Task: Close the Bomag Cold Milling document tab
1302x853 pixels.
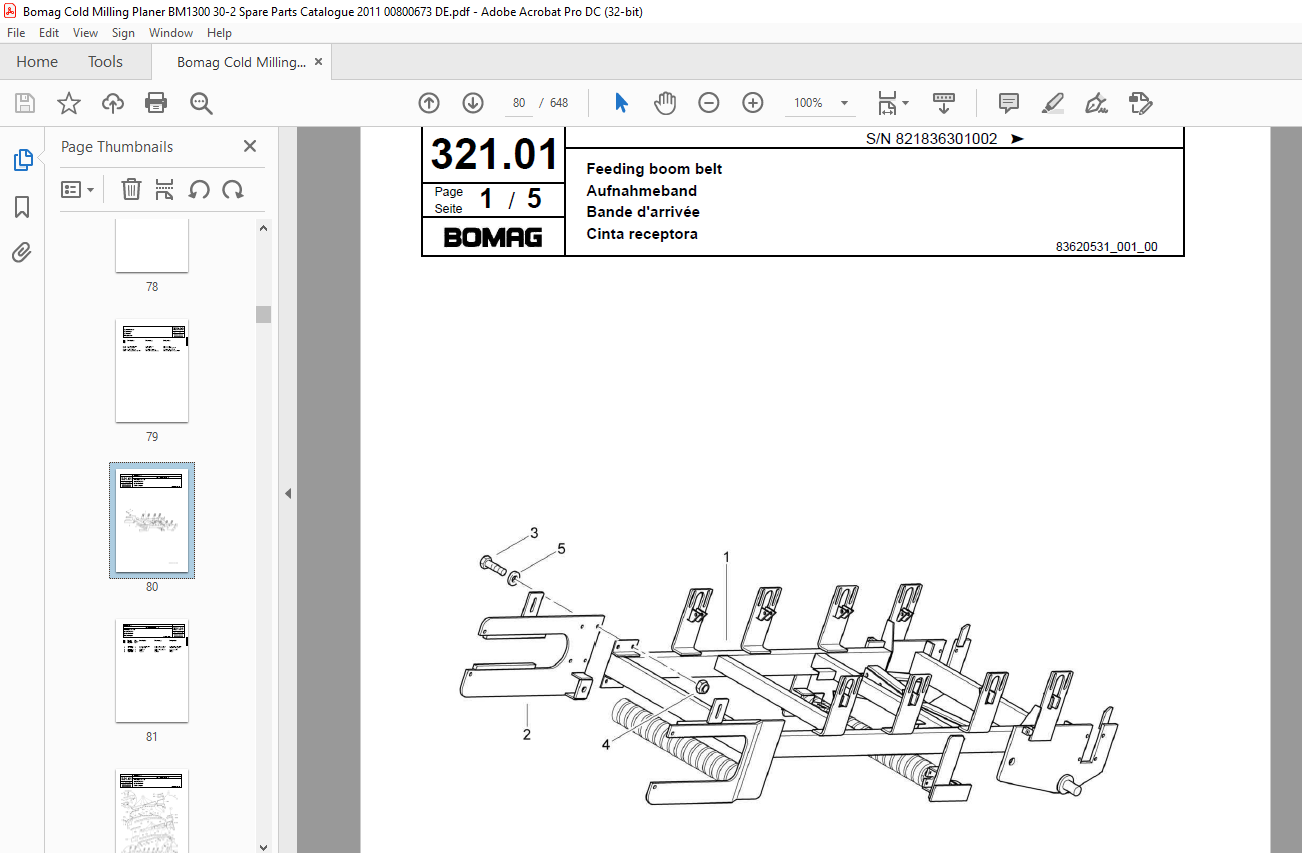Action: (x=319, y=62)
